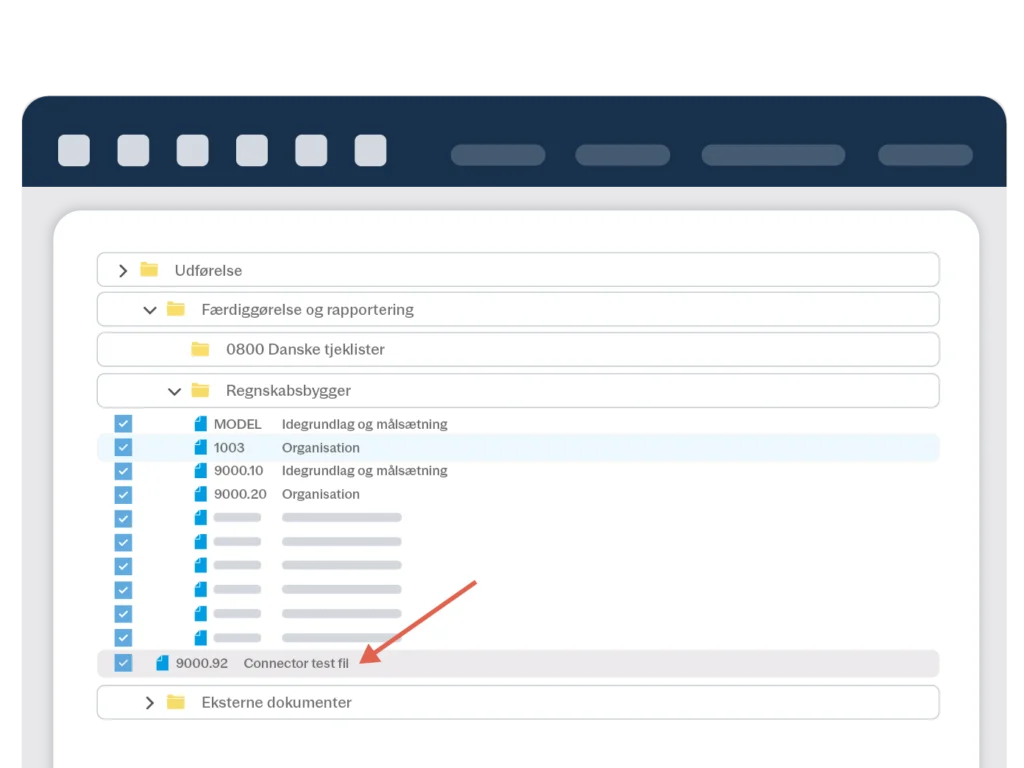Click the file icon for 9000.92
Image resolution: width=1024 pixels, height=768 pixels.
(163, 663)
